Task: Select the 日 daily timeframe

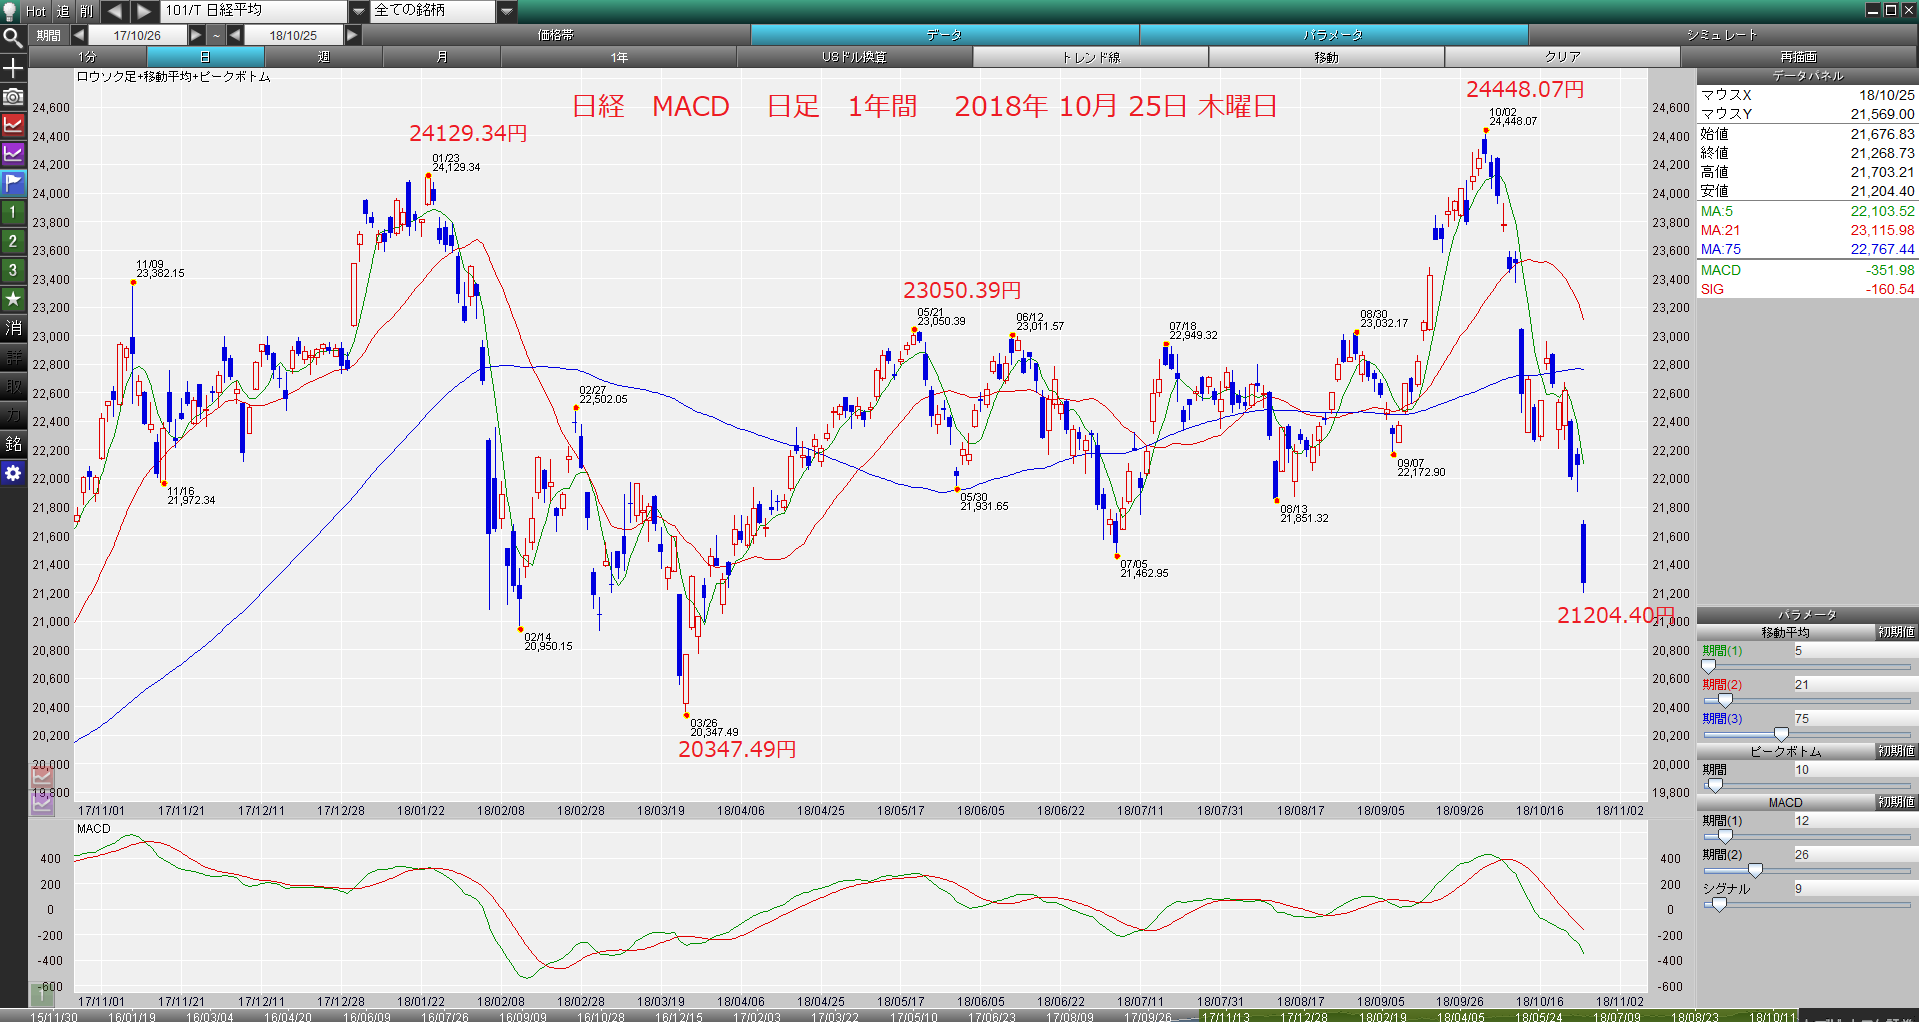Action: (x=205, y=57)
